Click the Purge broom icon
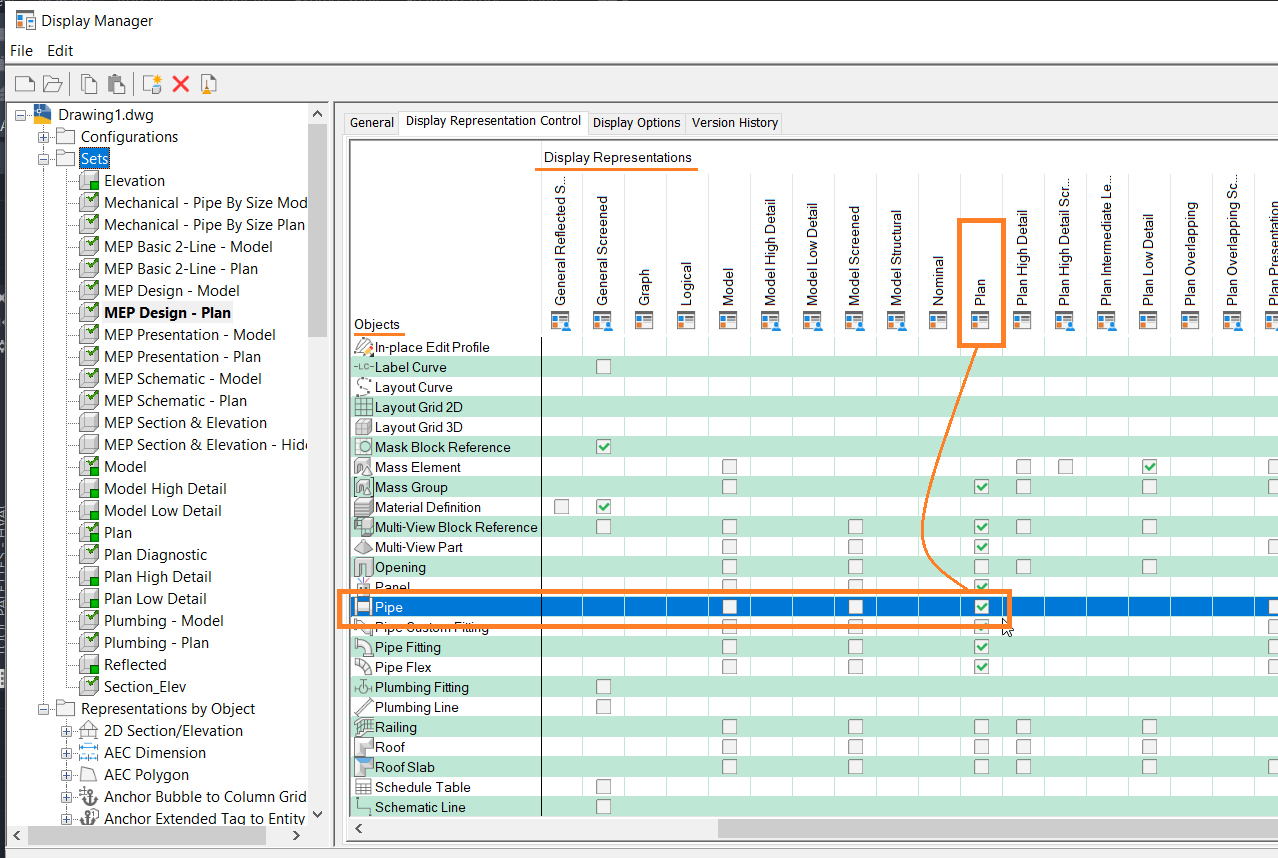Viewport: 1278px width, 858px height. 208,84
